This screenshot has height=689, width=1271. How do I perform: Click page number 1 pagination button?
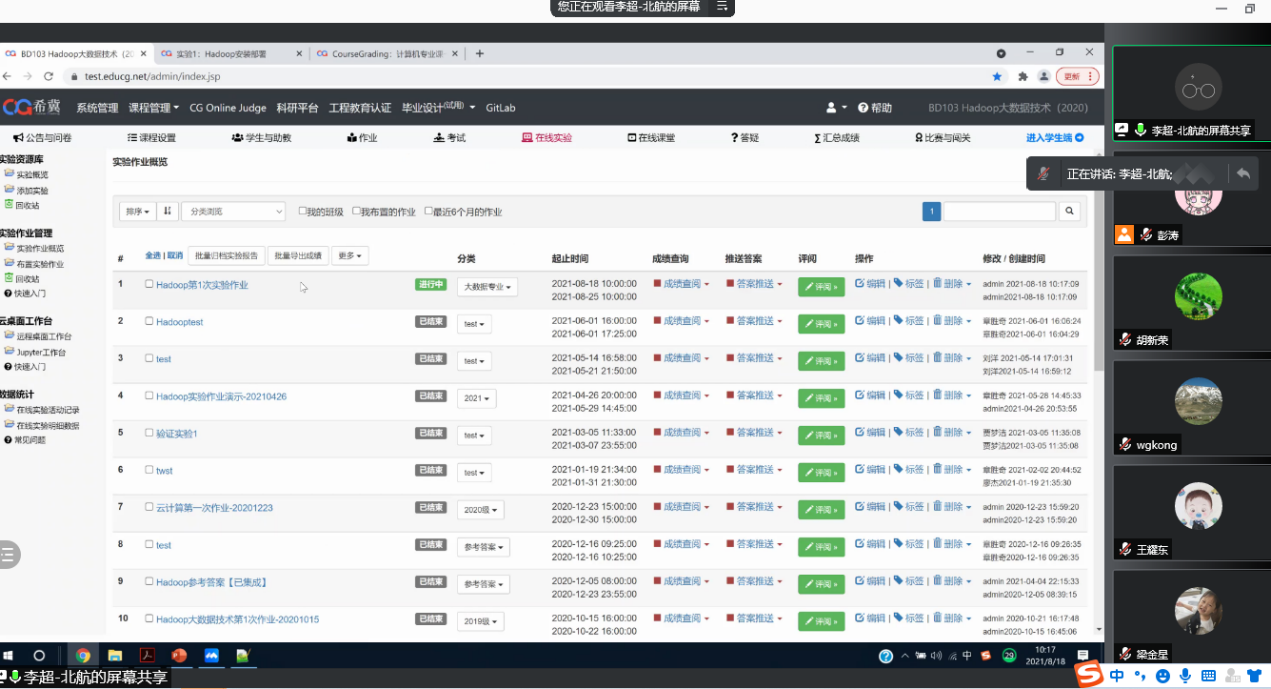click(931, 211)
